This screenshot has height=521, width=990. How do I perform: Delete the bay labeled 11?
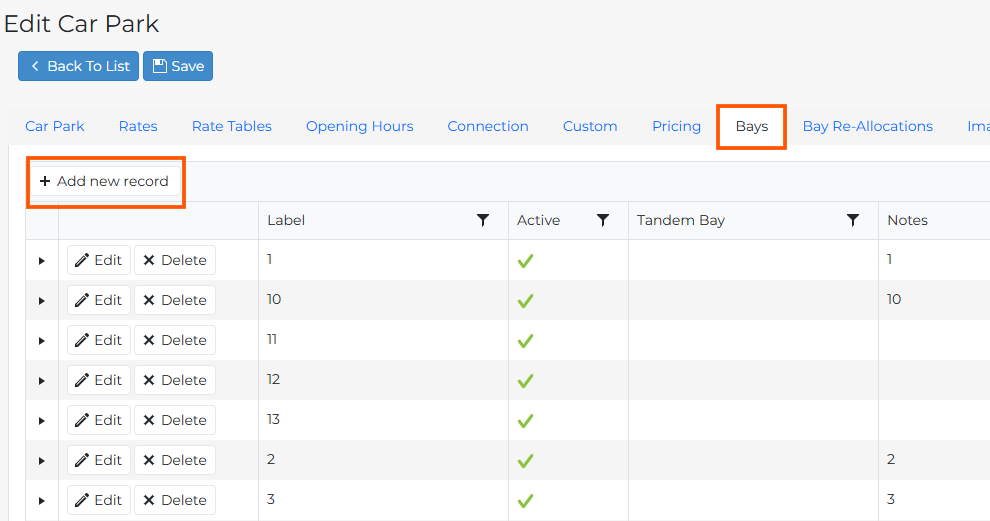[175, 340]
